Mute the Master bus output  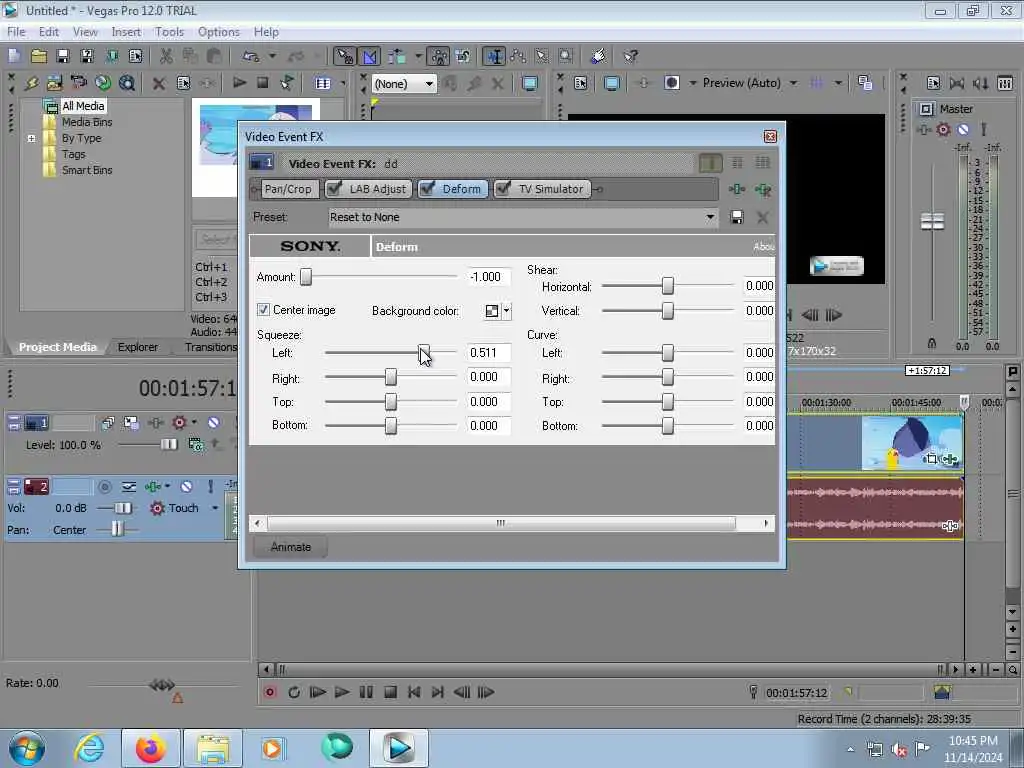(x=963, y=129)
